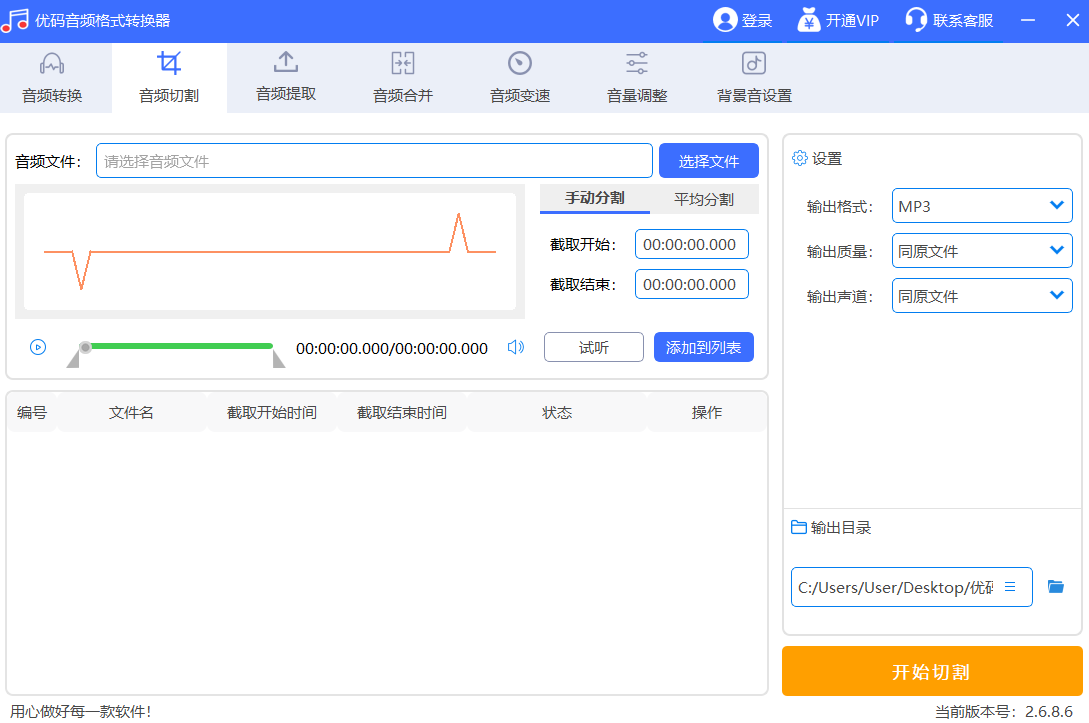Select the 手动分割 manual split tab
The height and width of the screenshot is (723, 1089).
pyautogui.click(x=595, y=198)
